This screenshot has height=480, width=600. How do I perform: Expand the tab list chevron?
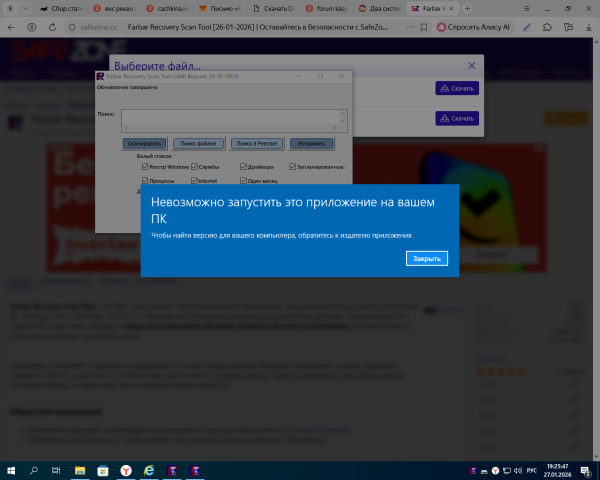[x=25, y=8]
